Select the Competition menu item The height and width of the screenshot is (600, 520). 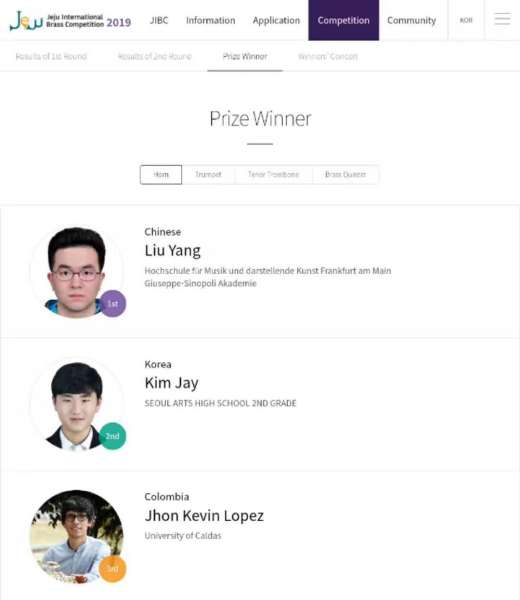344,20
